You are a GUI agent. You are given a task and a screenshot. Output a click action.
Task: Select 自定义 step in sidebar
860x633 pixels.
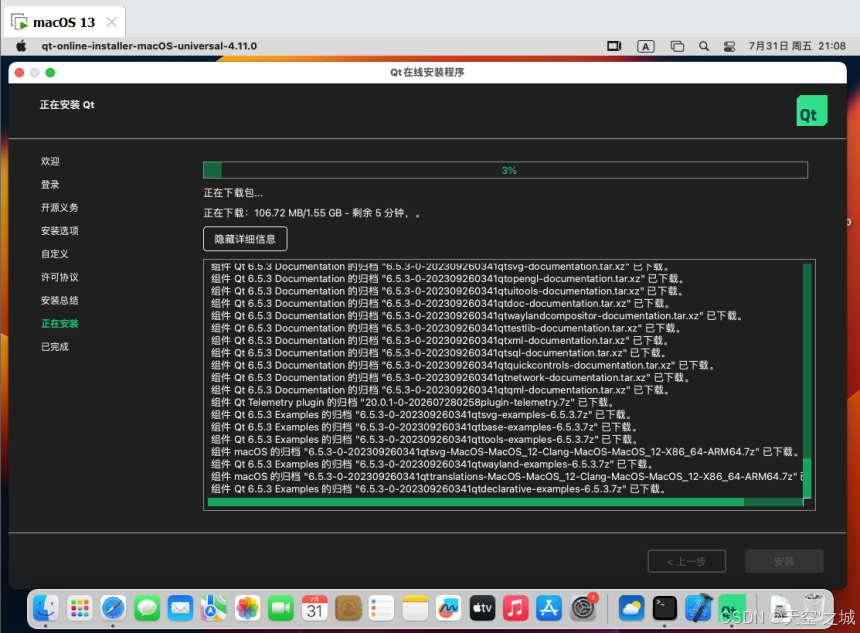[55, 254]
